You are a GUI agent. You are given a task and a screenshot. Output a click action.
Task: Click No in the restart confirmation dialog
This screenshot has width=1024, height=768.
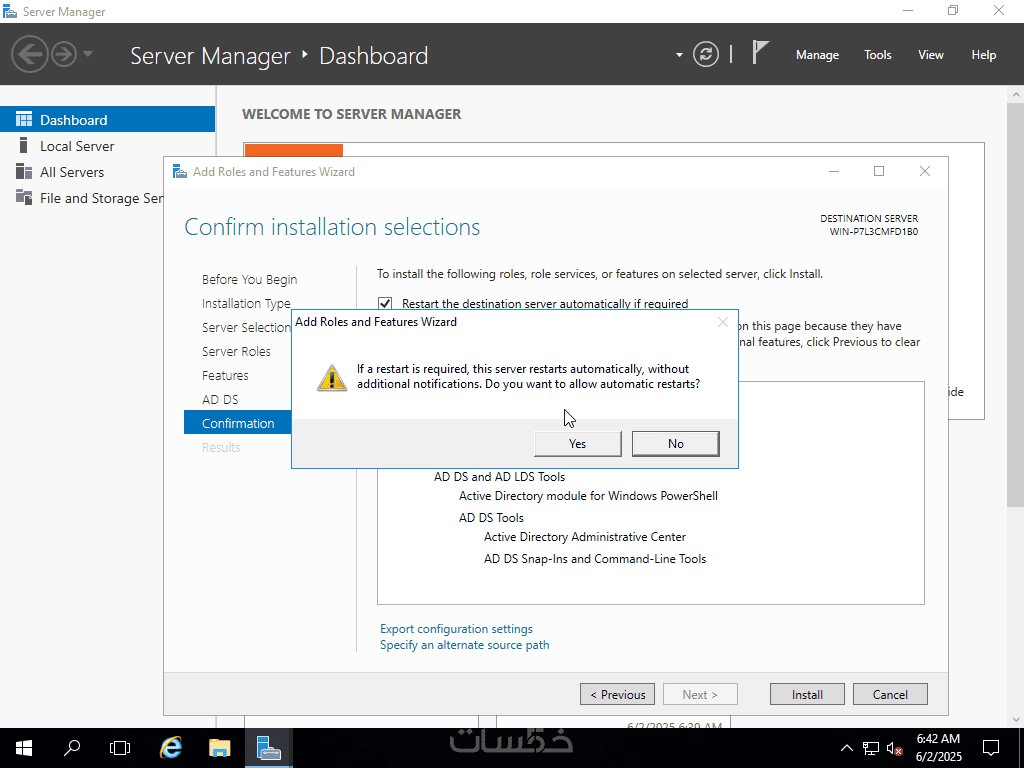coord(675,443)
